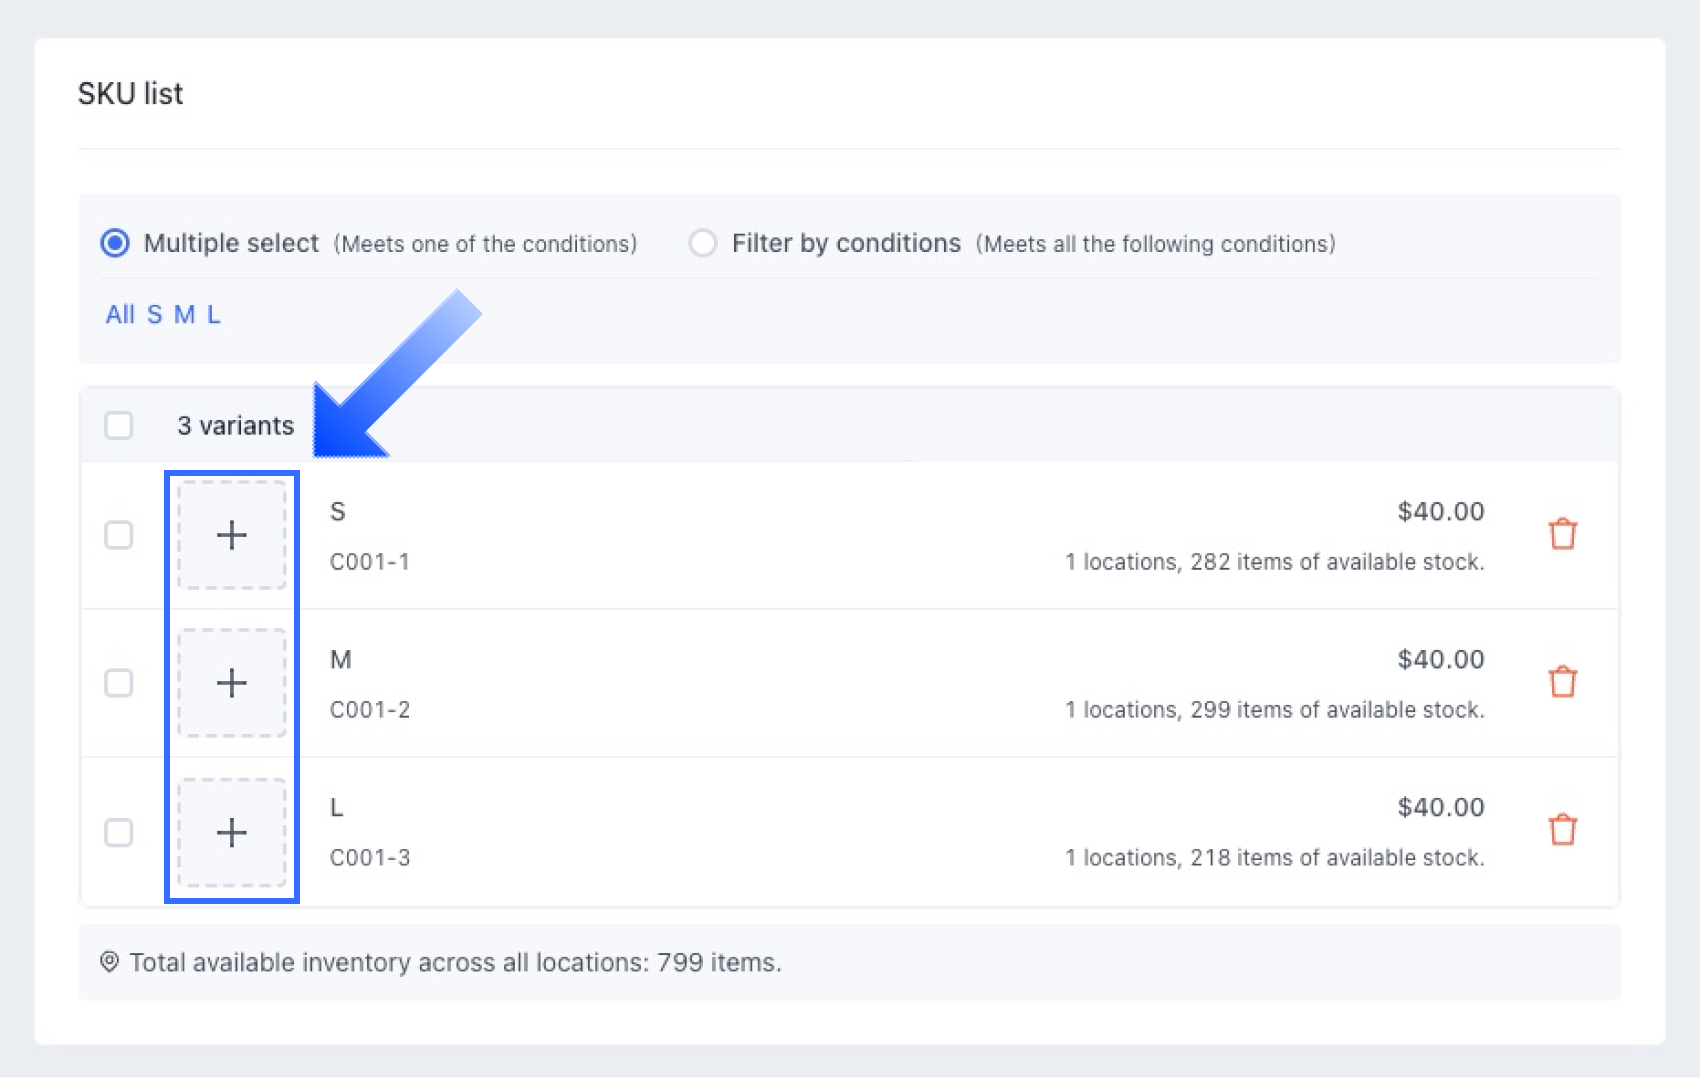Delete the L variant with trash icon
The width and height of the screenshot is (1700, 1078).
(x=1562, y=830)
